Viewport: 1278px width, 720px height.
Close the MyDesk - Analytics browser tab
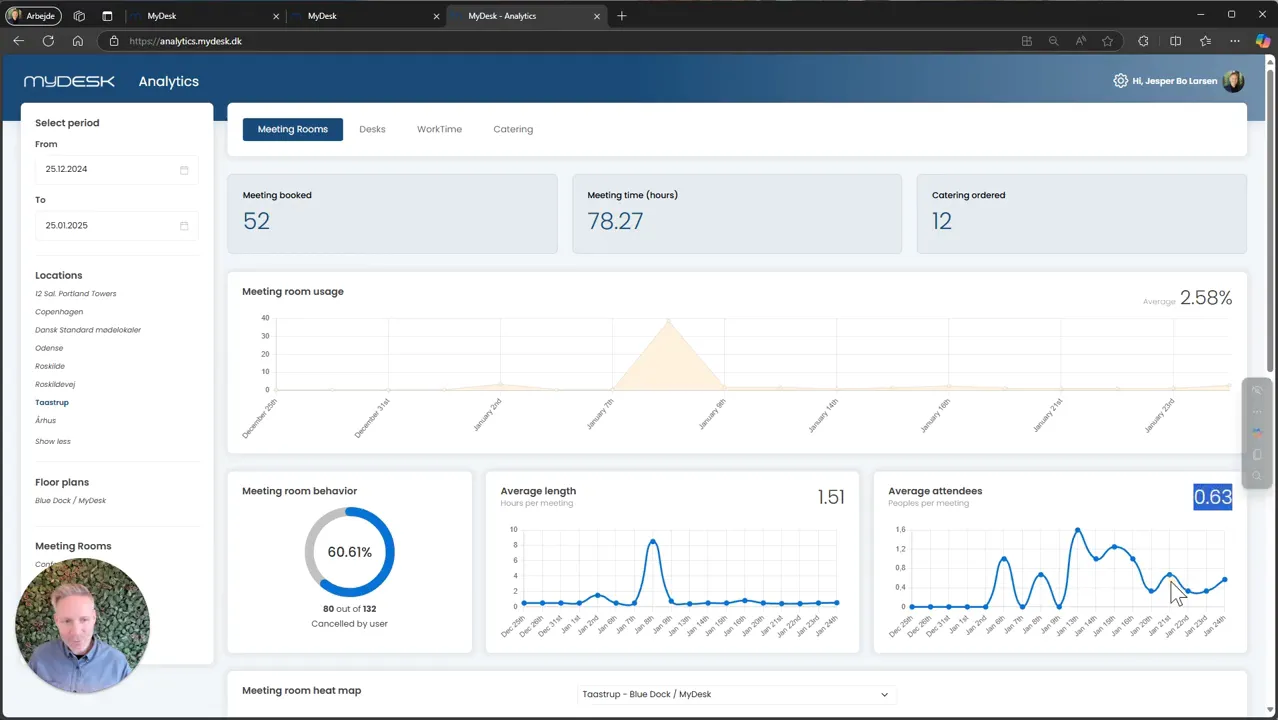point(597,16)
